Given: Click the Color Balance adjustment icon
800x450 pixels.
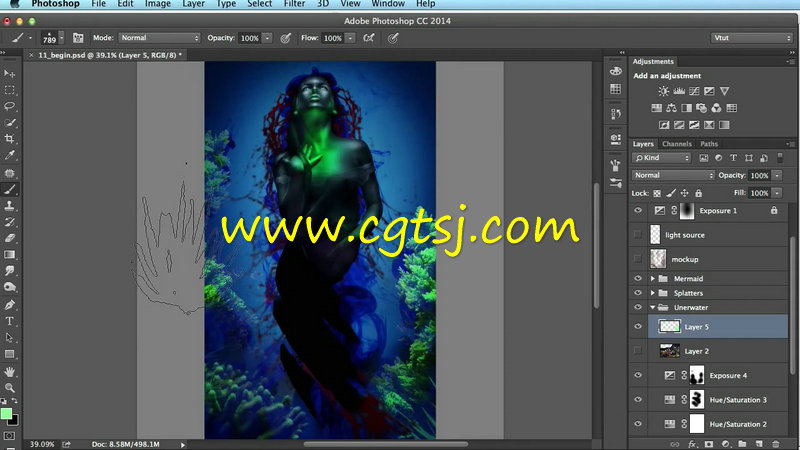Looking at the screenshot, I should [671, 108].
